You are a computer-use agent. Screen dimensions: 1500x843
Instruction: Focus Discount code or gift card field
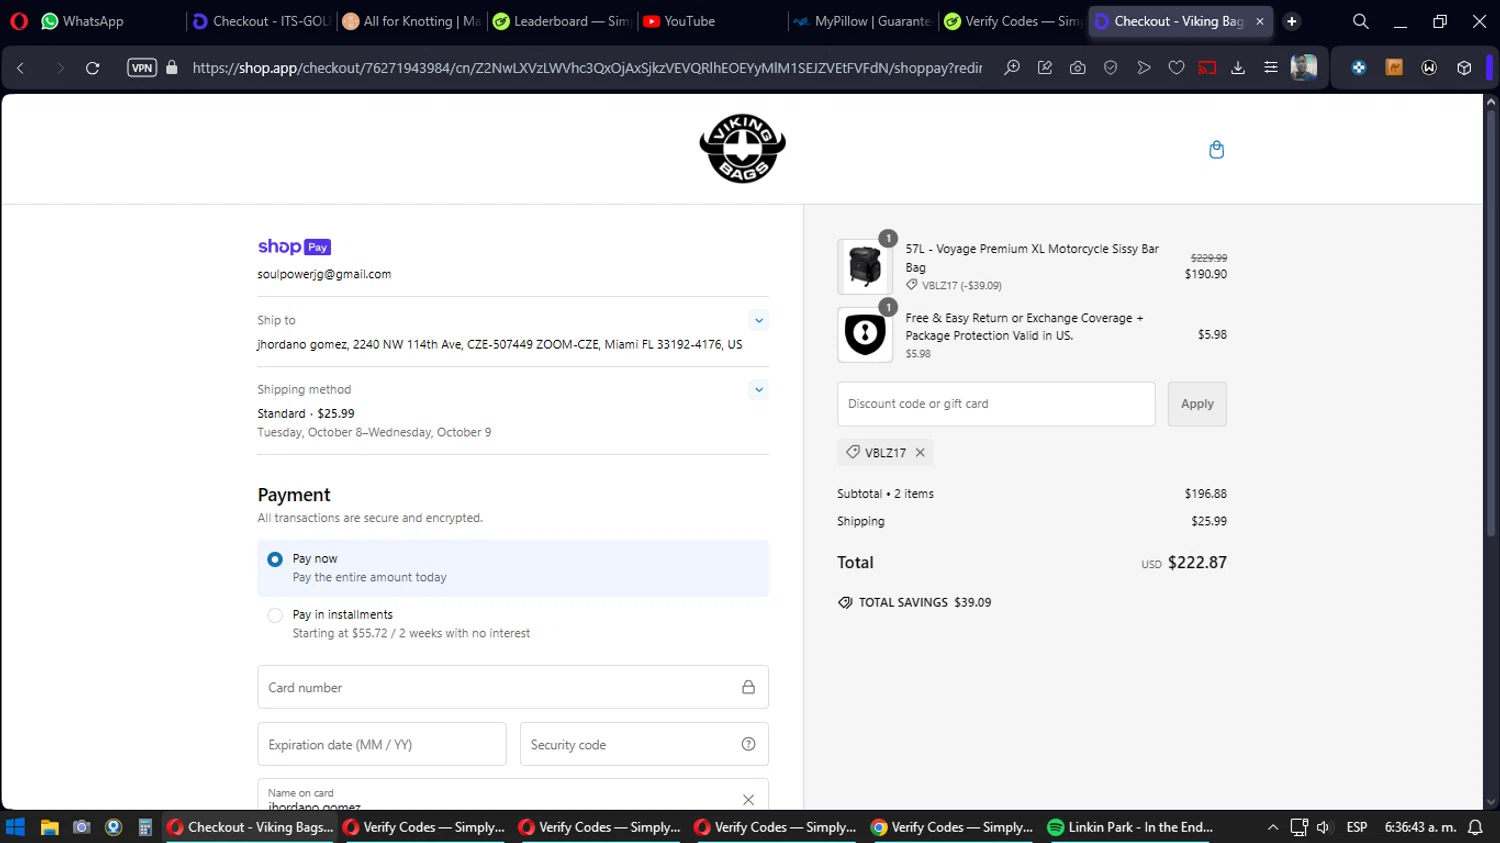996,404
